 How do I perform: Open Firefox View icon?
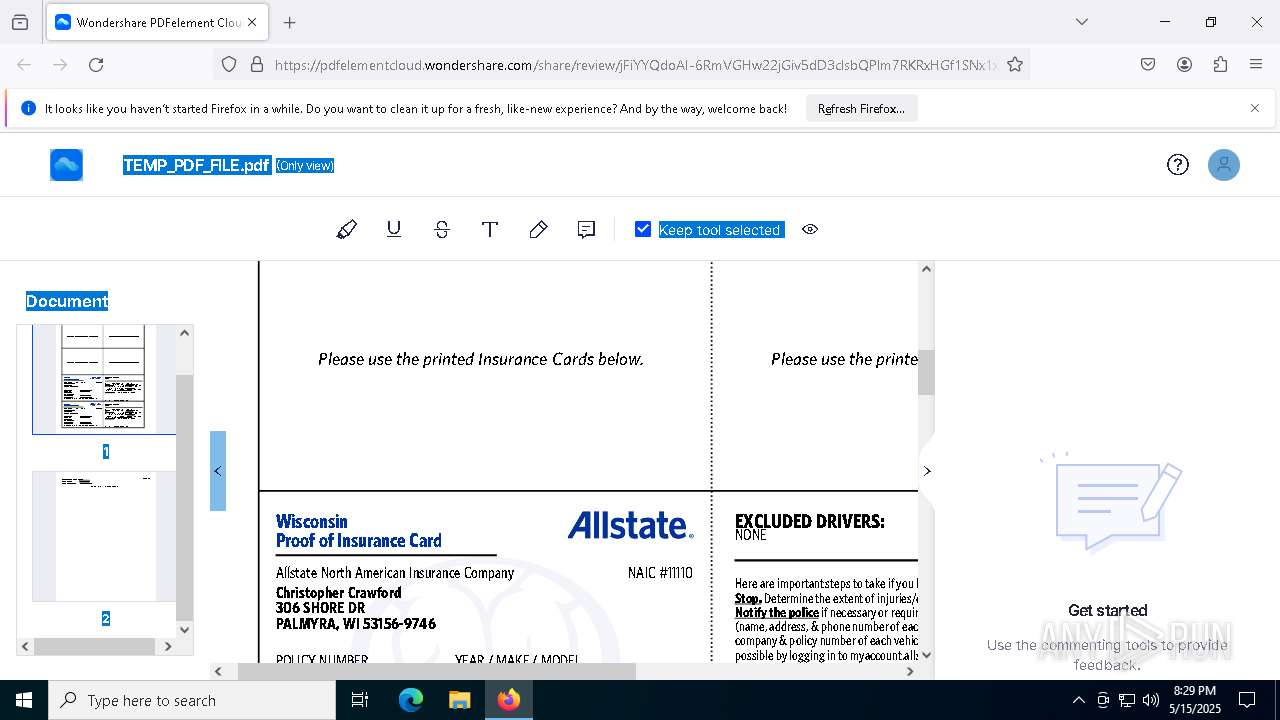coord(20,22)
